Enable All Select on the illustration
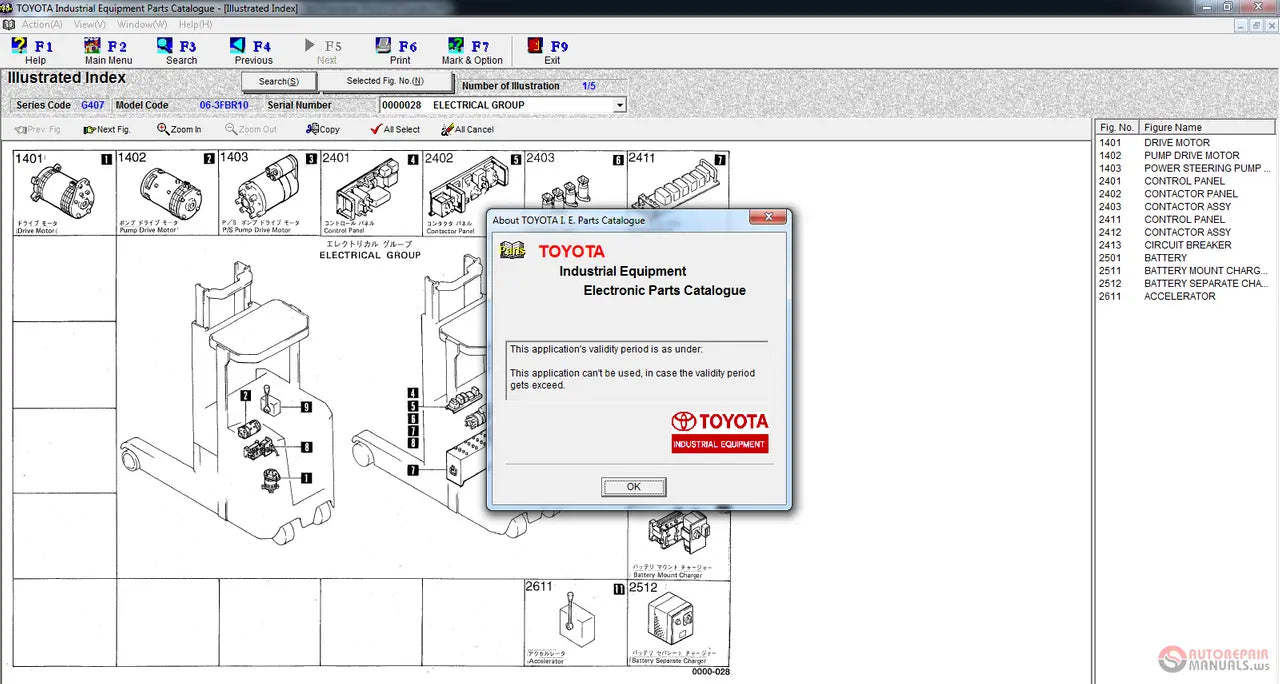1280x684 pixels. pos(394,128)
